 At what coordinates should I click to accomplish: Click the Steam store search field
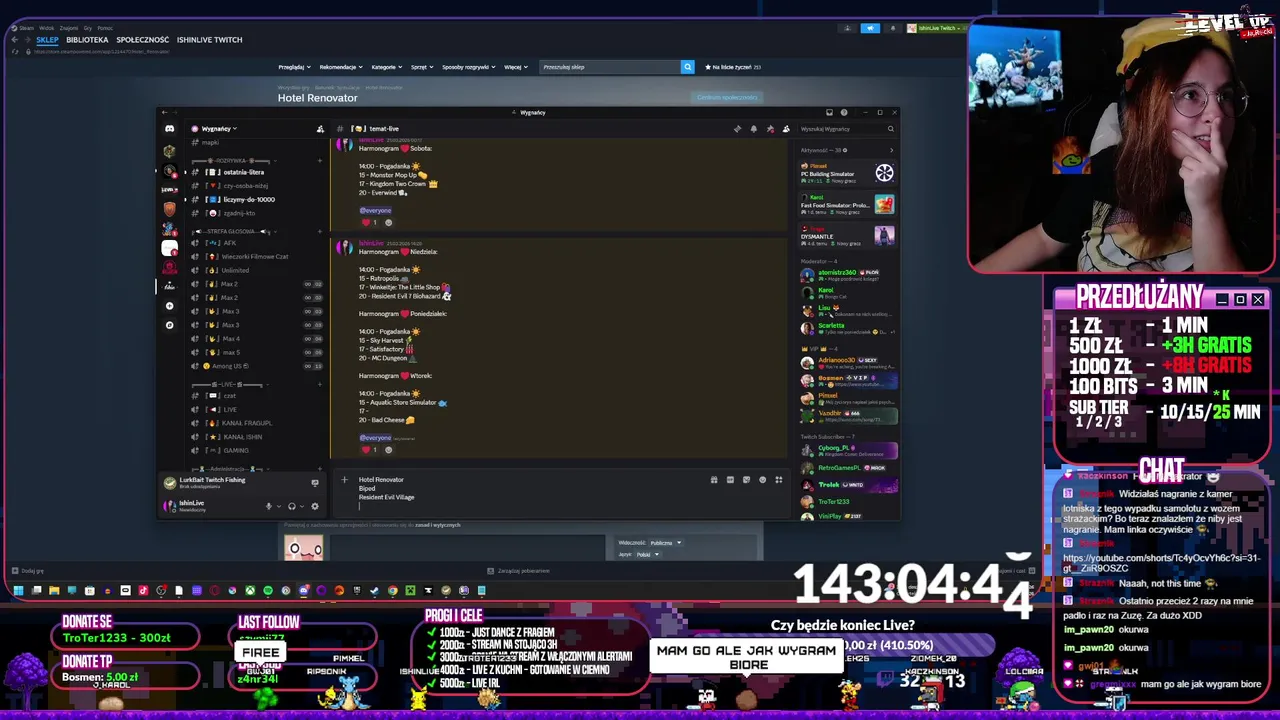pyautogui.click(x=609, y=67)
